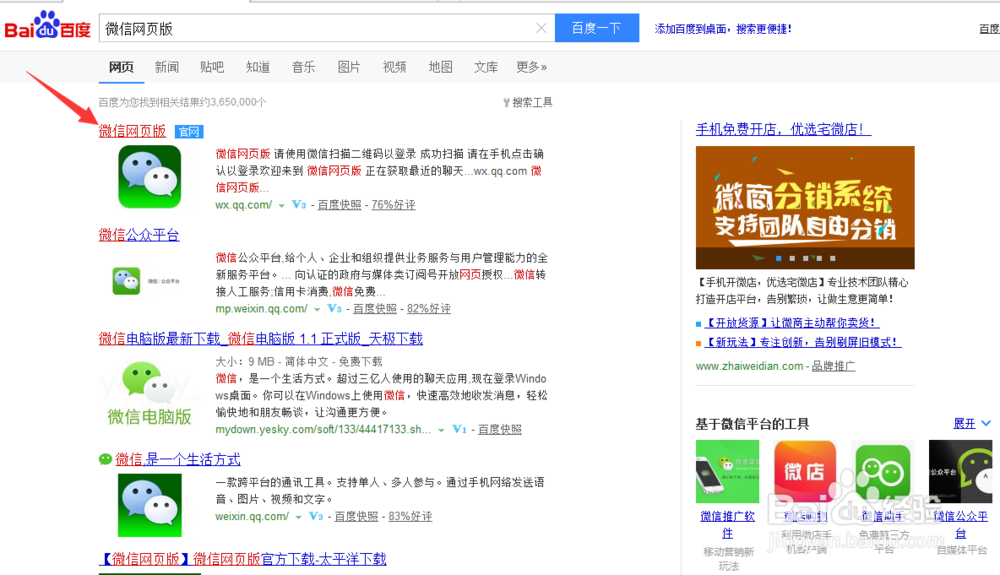This screenshot has width=1000, height=575.
Task: Click green 微信助手 tool icon
Action: pos(883,471)
